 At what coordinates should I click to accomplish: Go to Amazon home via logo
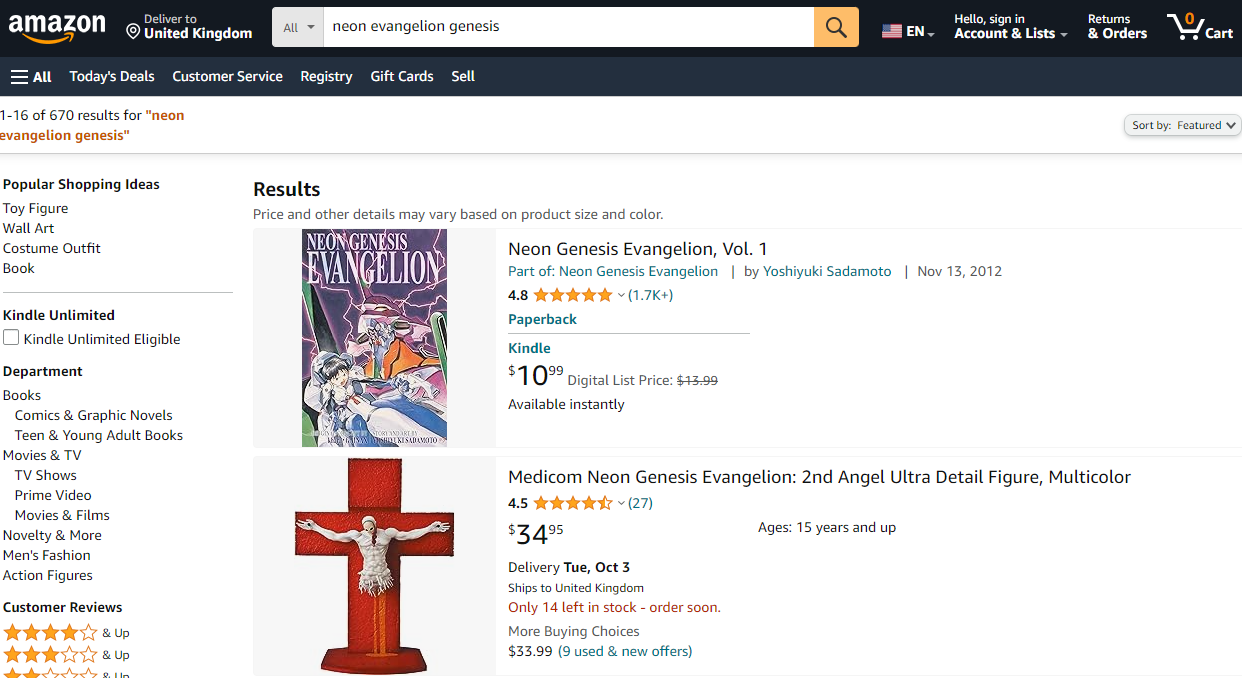[x=57, y=28]
